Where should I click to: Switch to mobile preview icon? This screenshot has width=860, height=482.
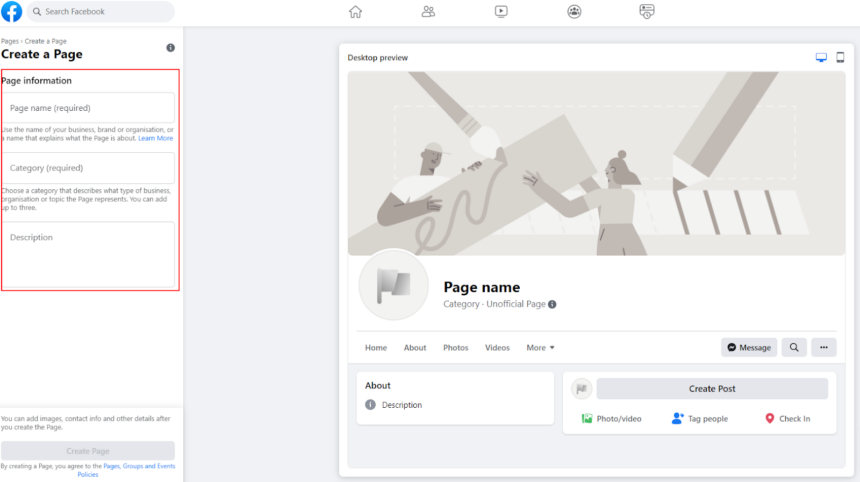point(840,57)
